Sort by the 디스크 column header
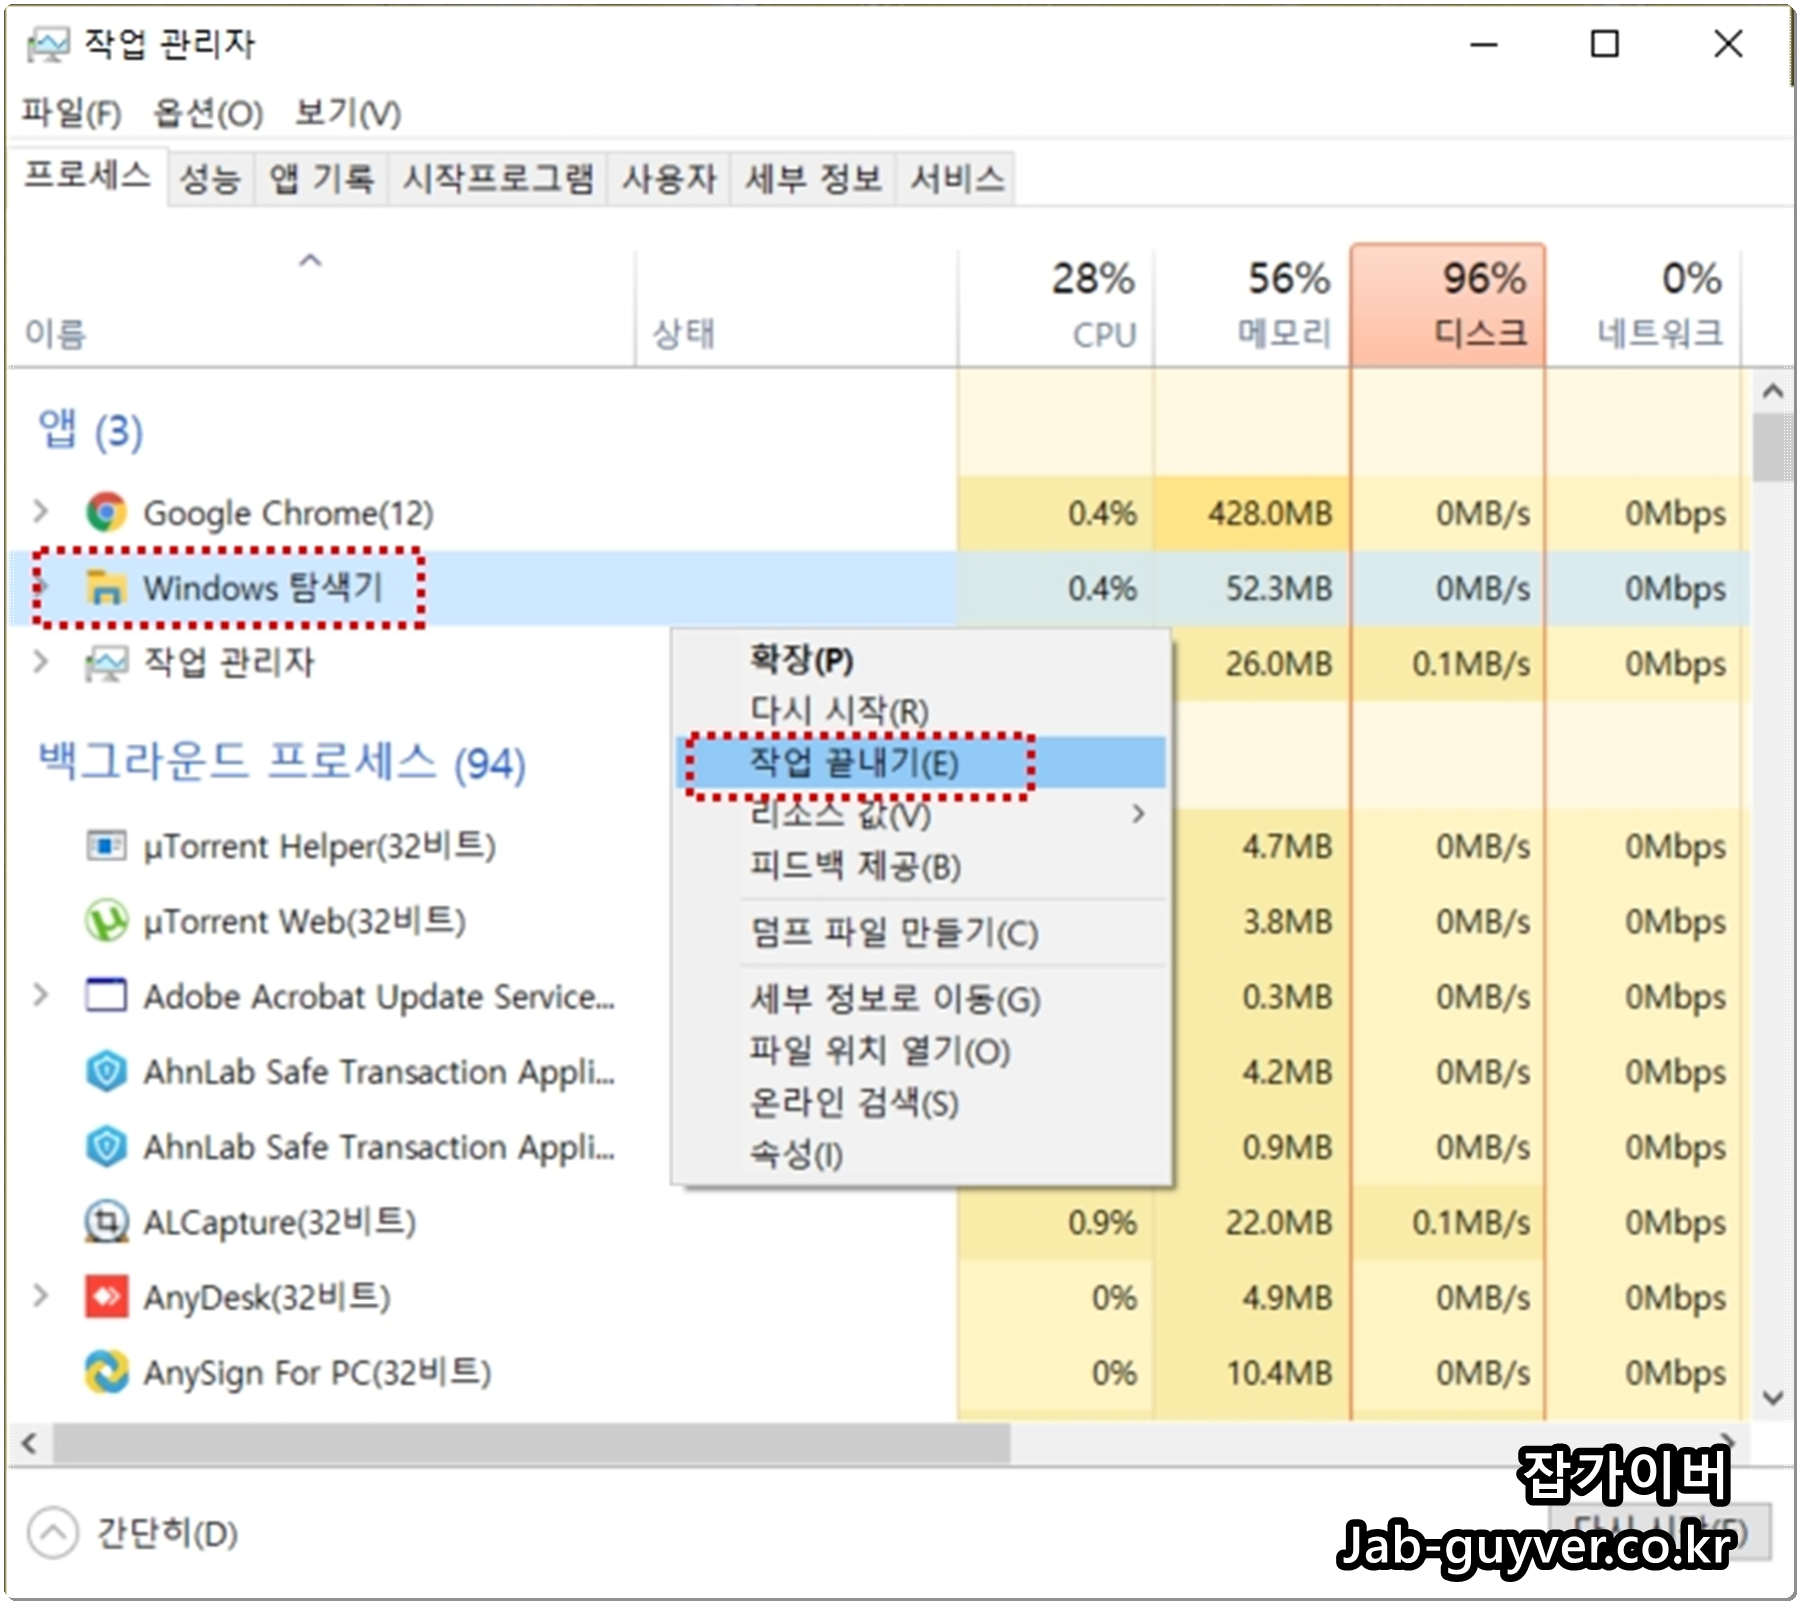 pos(1447,306)
